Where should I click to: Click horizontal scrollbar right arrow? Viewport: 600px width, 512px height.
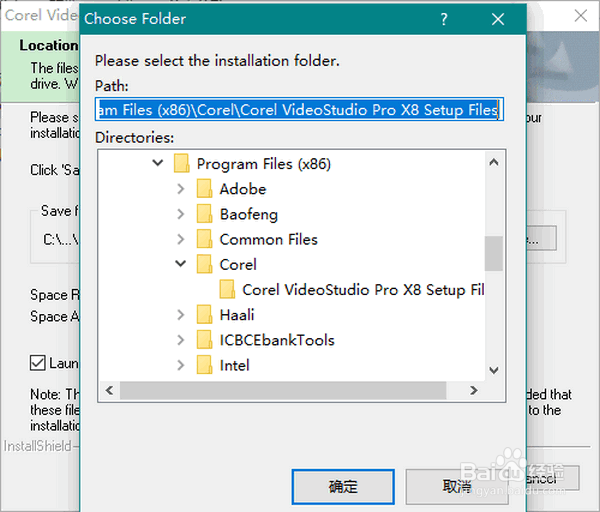(x=474, y=390)
